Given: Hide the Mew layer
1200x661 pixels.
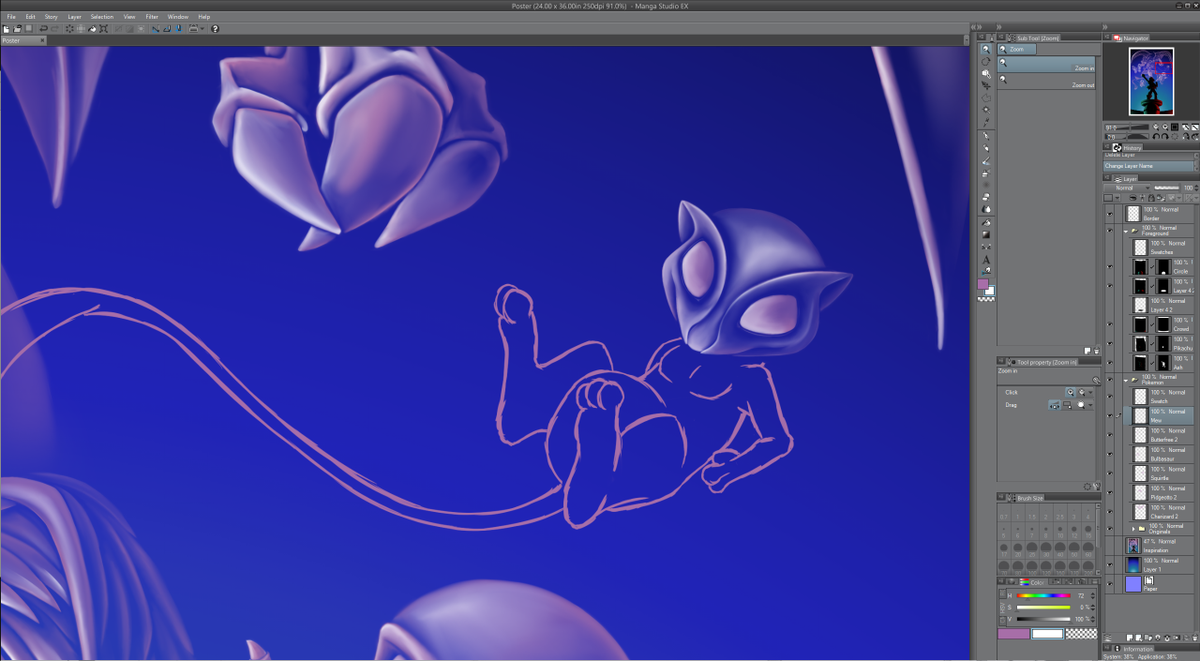Looking at the screenshot, I should (x=1109, y=416).
